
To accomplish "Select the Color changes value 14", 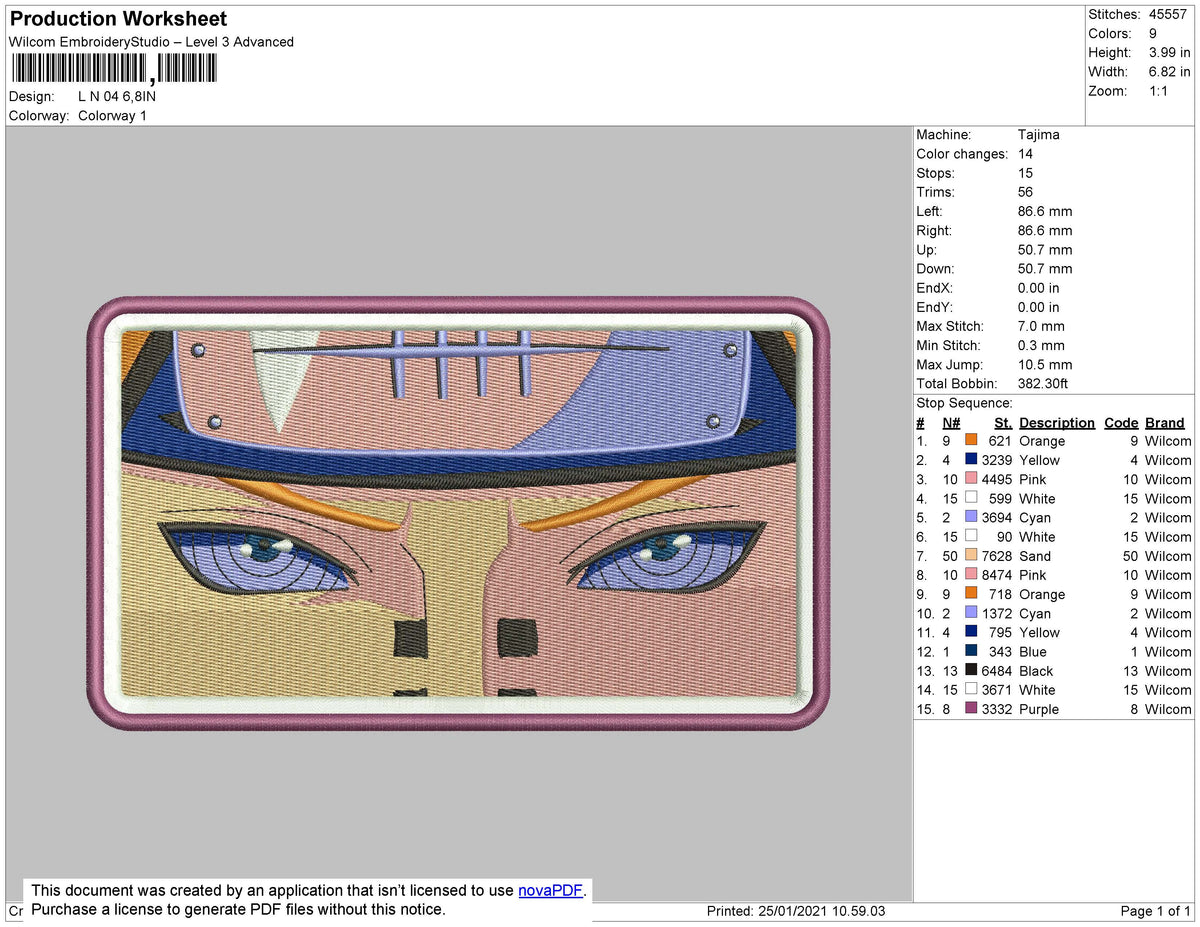I will click(1026, 154).
